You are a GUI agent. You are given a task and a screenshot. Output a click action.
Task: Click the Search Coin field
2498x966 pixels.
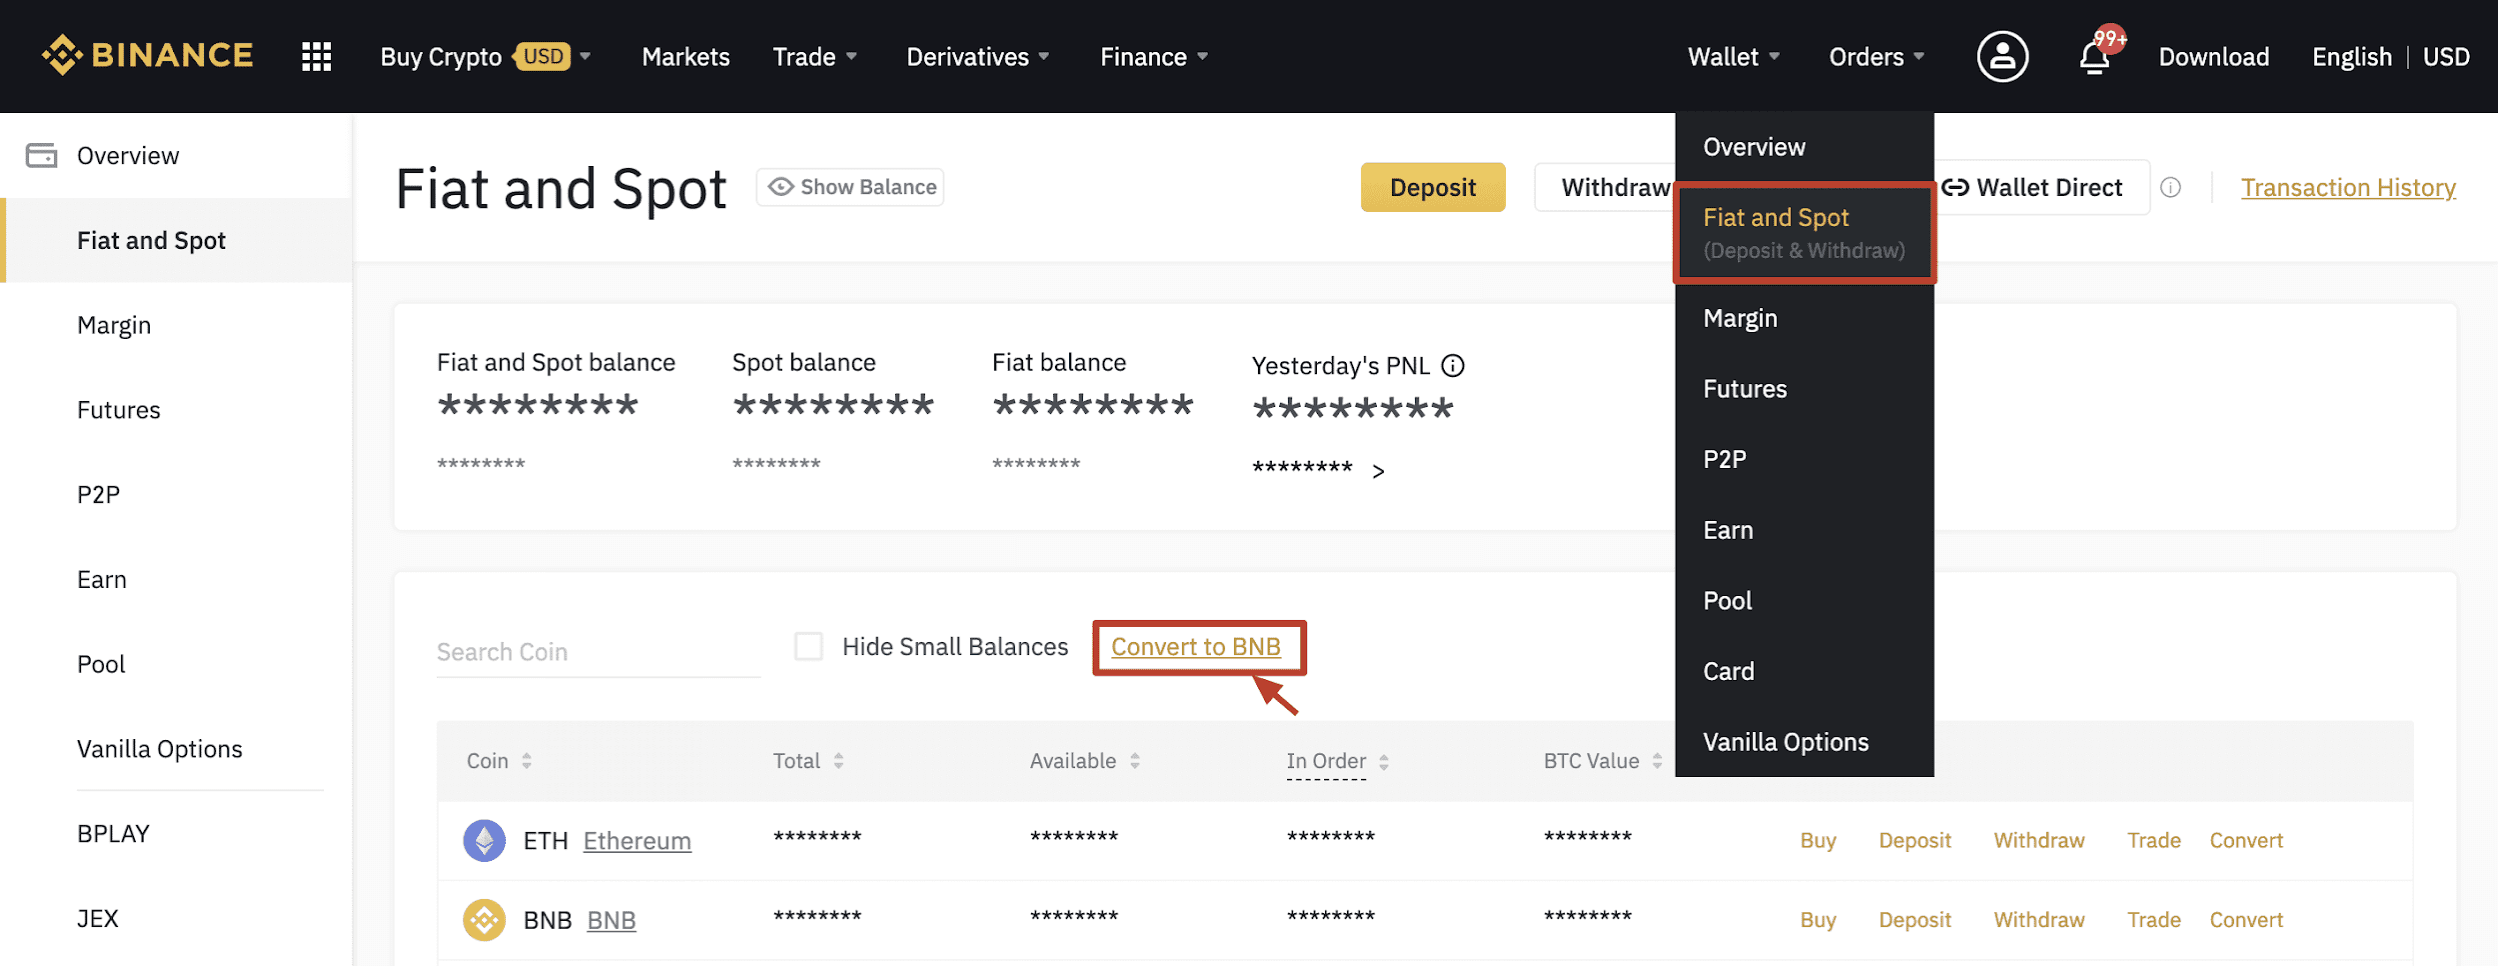598,652
